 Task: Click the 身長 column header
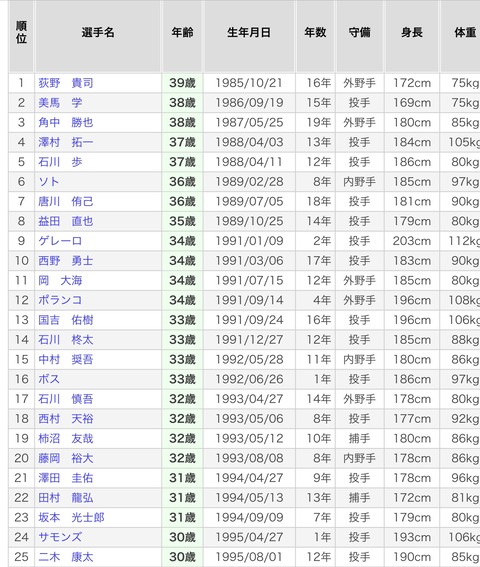[412, 33]
